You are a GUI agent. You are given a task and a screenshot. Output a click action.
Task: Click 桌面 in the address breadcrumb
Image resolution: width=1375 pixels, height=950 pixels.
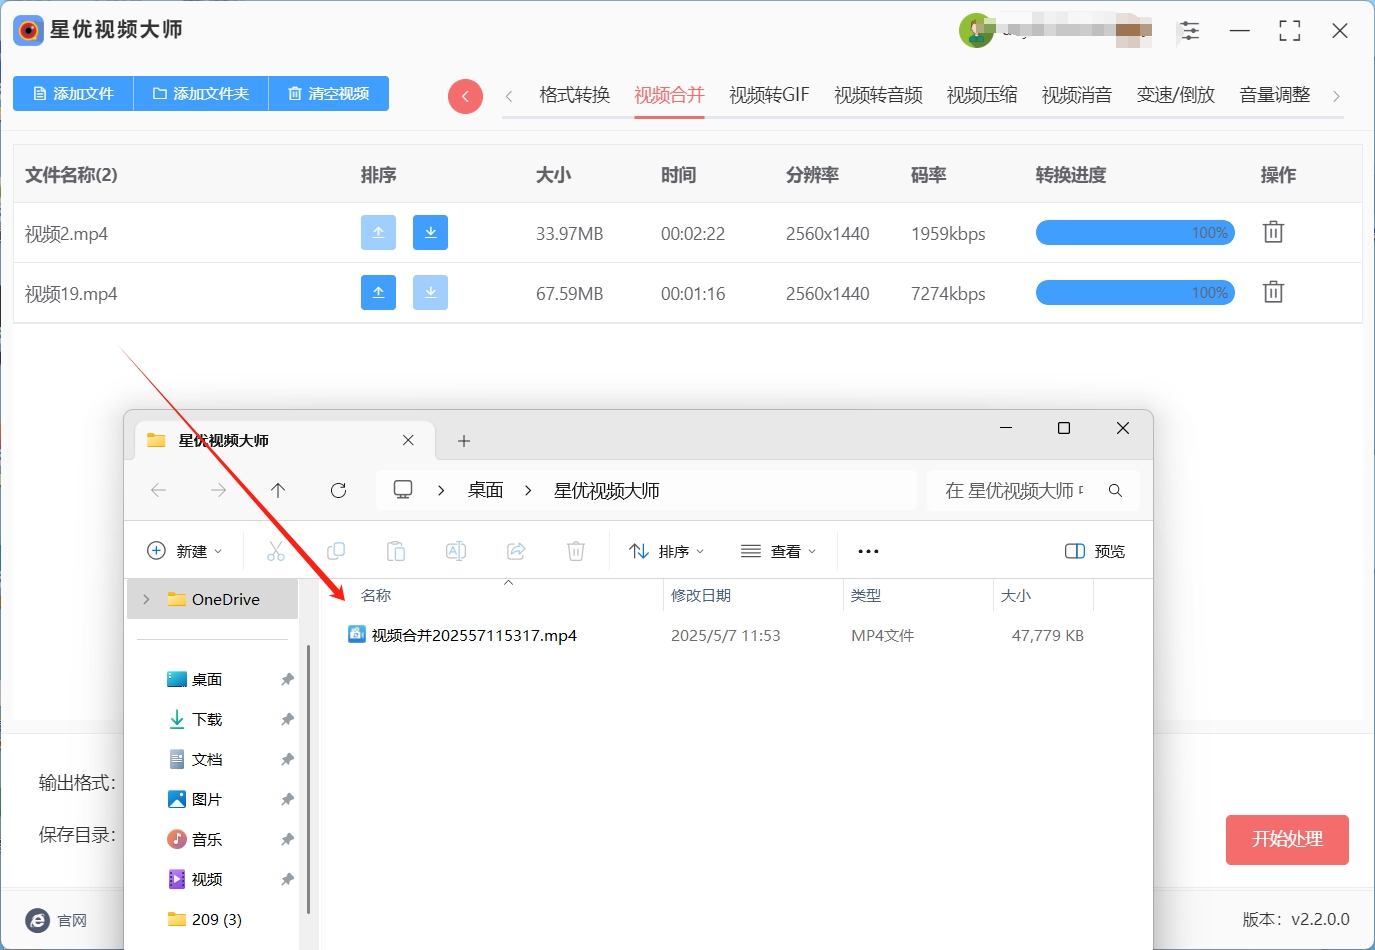click(485, 490)
